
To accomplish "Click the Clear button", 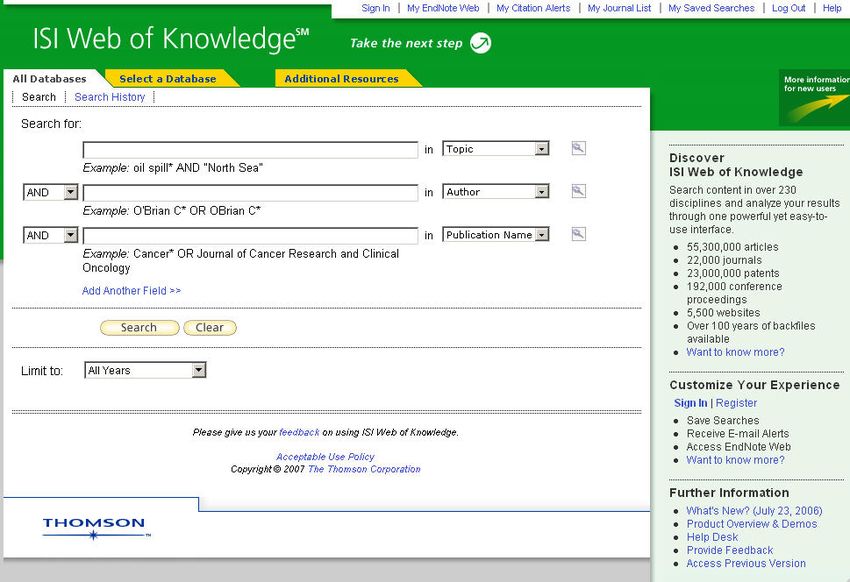I will [210, 327].
